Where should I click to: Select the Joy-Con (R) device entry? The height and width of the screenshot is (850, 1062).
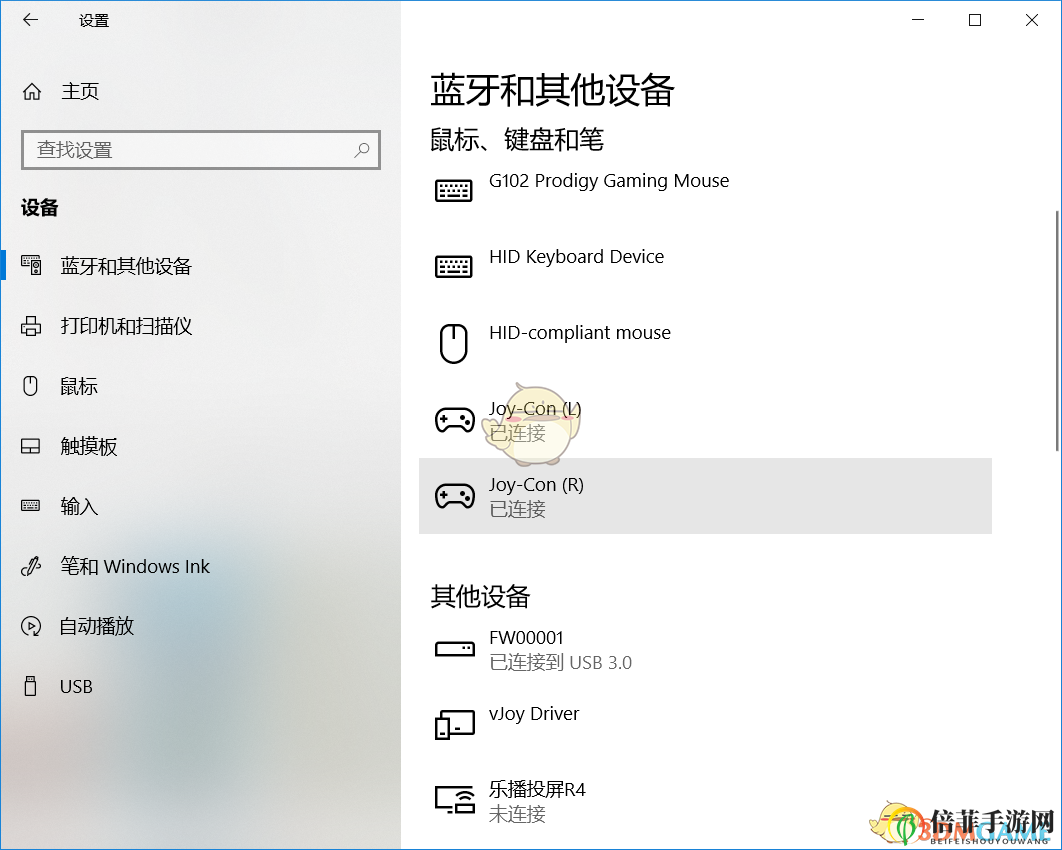point(704,496)
